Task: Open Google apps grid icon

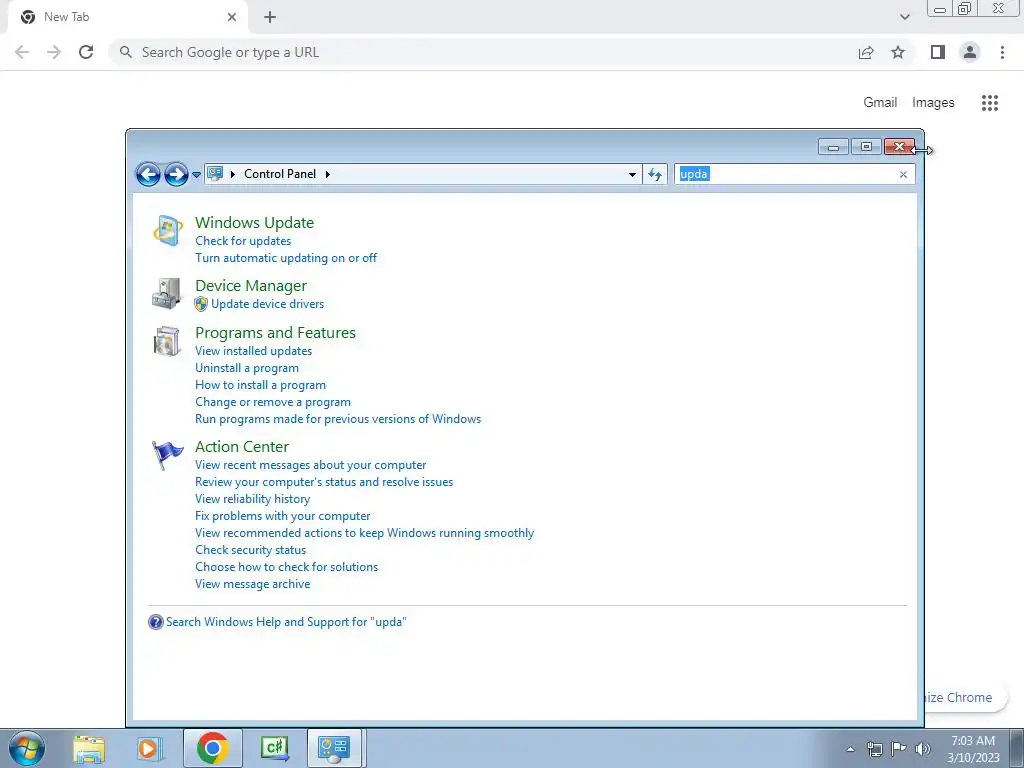Action: click(x=990, y=103)
